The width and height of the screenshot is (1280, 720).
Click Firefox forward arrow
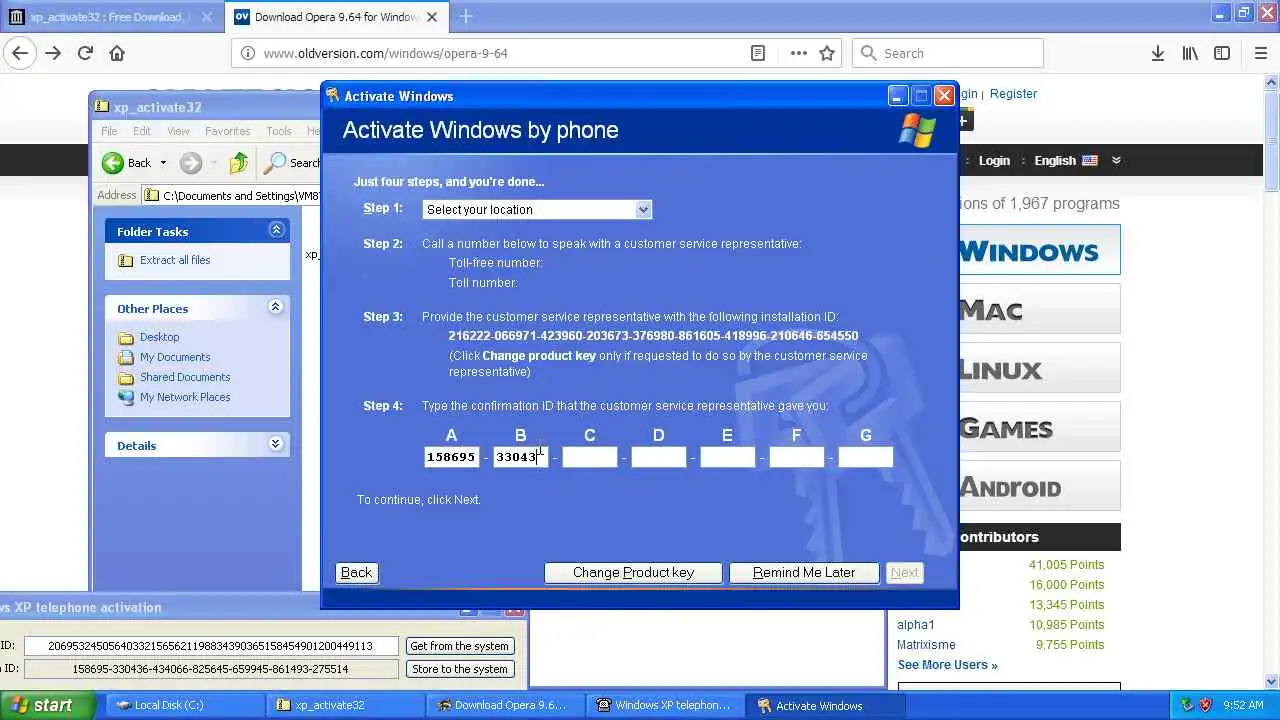tap(53, 53)
